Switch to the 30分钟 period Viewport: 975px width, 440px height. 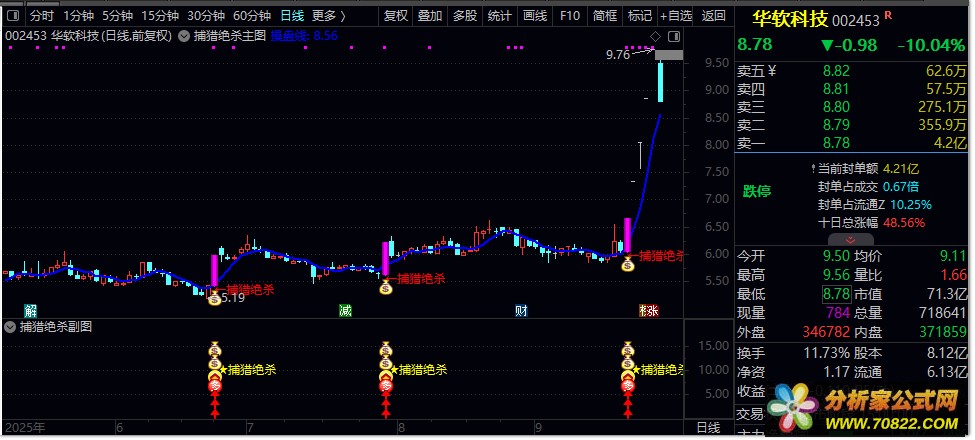click(x=206, y=16)
